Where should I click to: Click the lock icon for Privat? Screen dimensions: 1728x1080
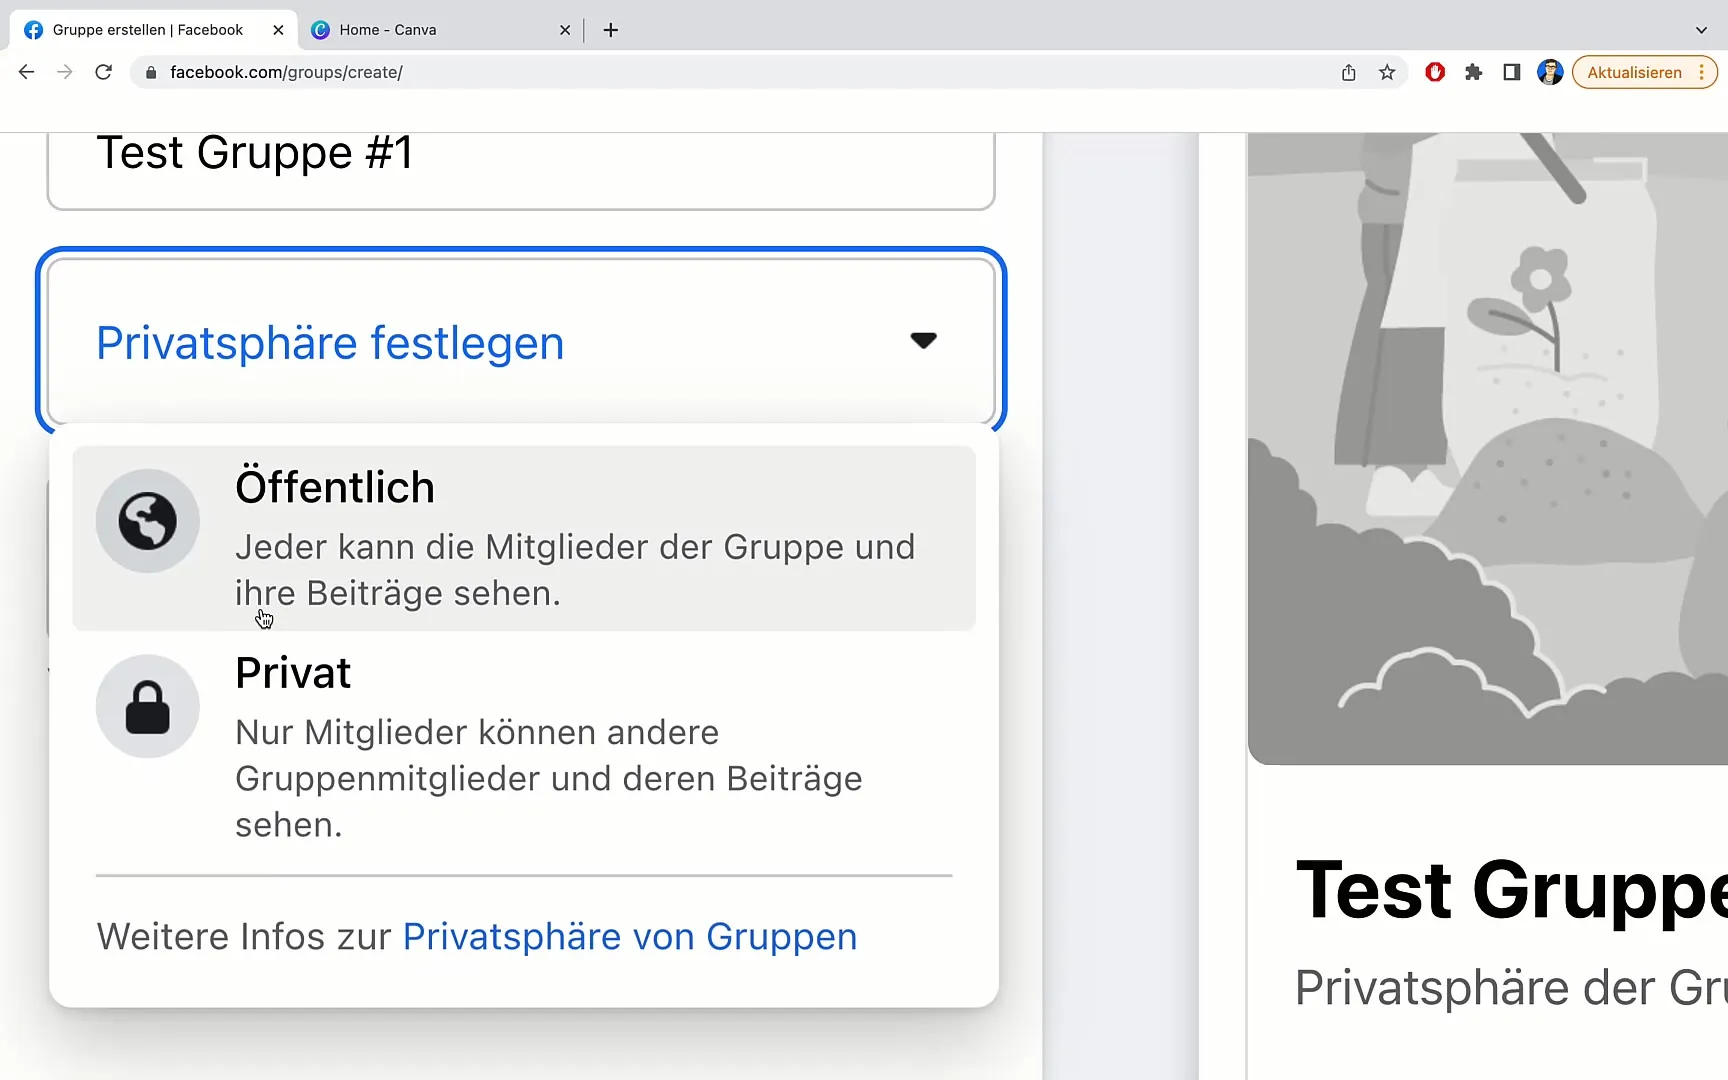coord(148,706)
